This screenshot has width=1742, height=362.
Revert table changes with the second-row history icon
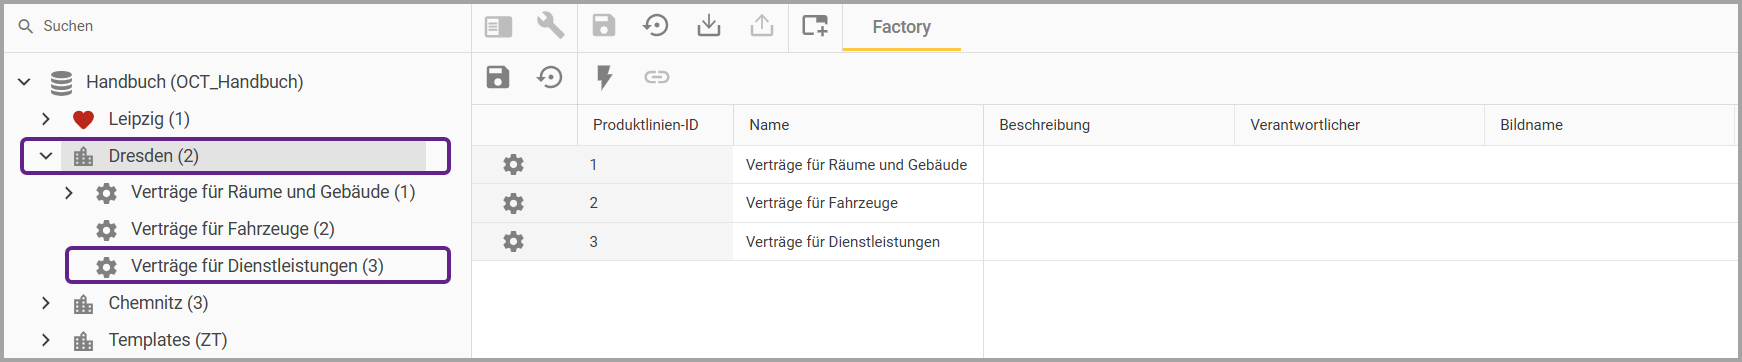click(550, 77)
